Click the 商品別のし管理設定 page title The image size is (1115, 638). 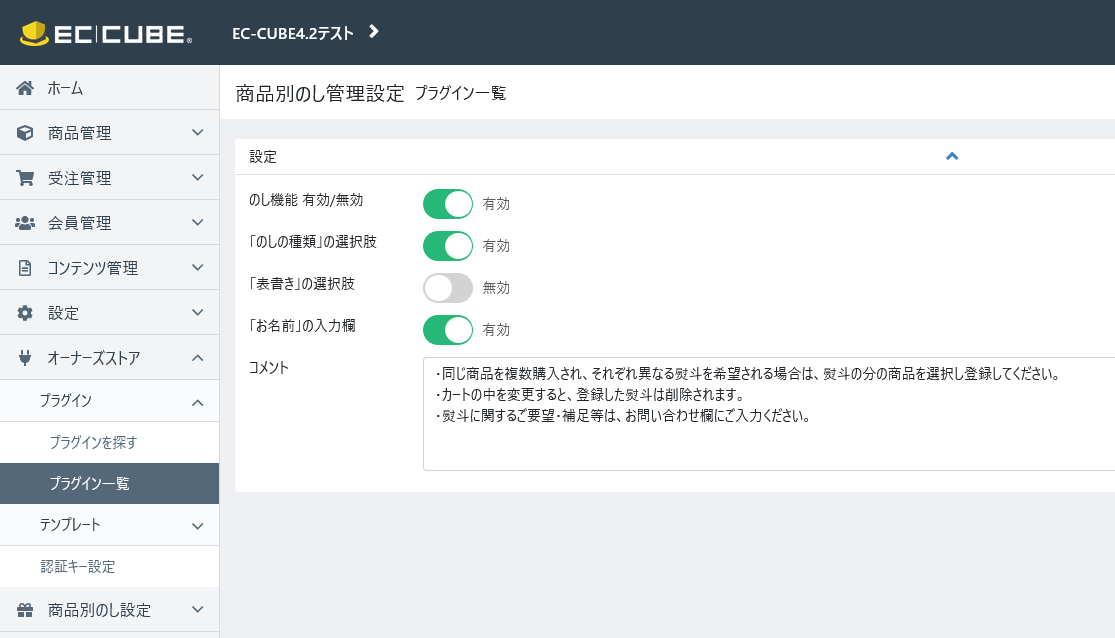pyautogui.click(x=320, y=93)
